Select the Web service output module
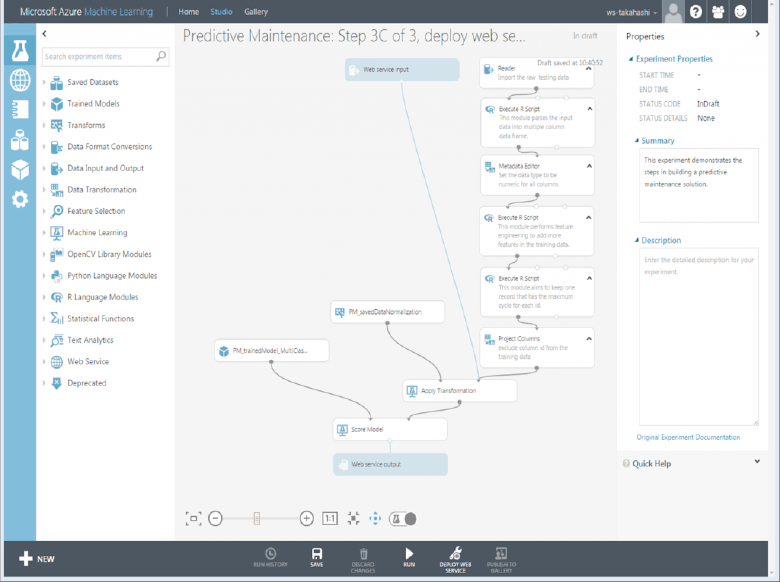Viewport: 780px width, 582px height. (x=390, y=464)
